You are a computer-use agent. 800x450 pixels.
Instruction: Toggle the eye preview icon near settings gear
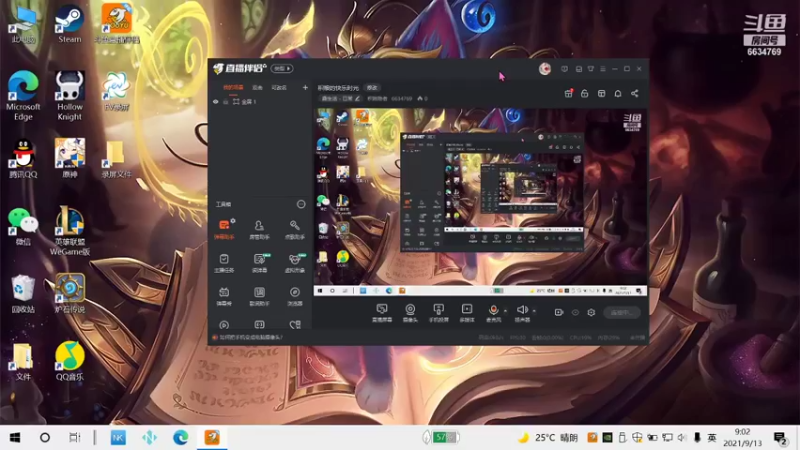tap(575, 312)
